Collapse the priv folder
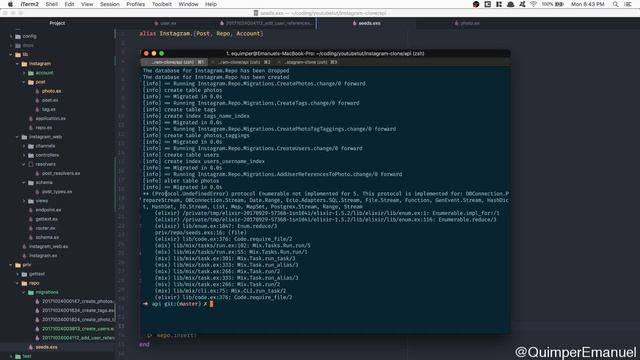Screen dimensions: 640x360 (x=11, y=265)
